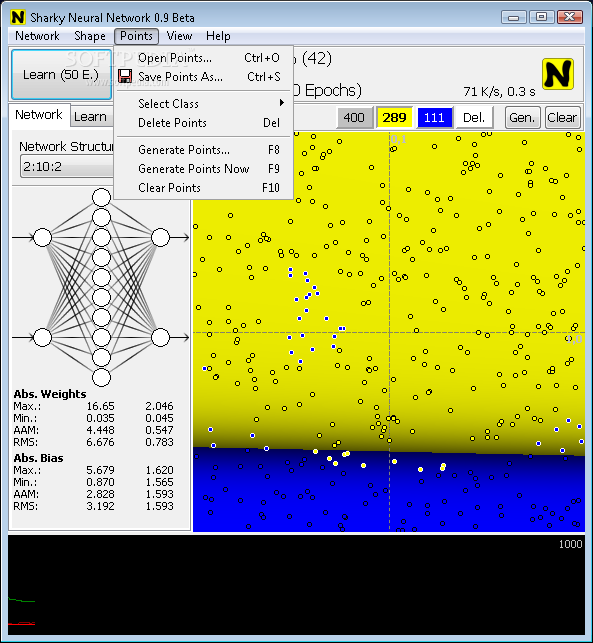
Task: Select the blue class 111 swatch
Action: (434, 118)
